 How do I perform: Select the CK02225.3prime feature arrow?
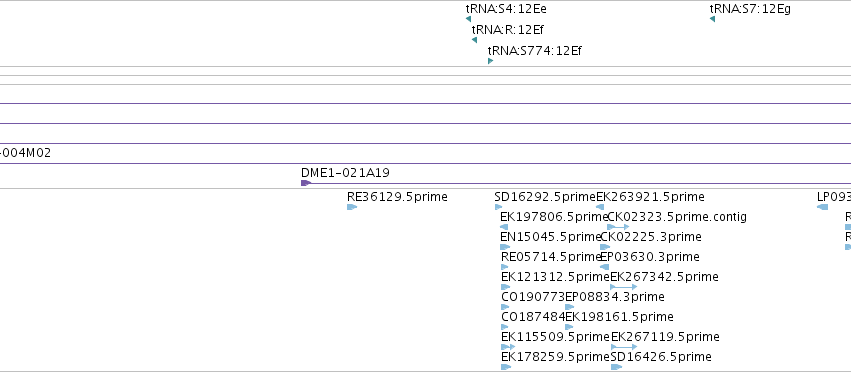pos(605,247)
